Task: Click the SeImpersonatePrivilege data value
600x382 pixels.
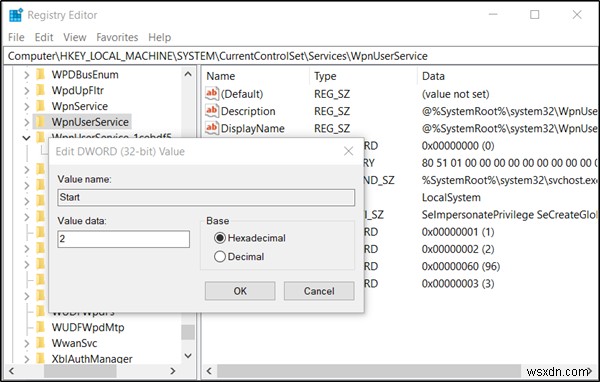Action: (509, 214)
